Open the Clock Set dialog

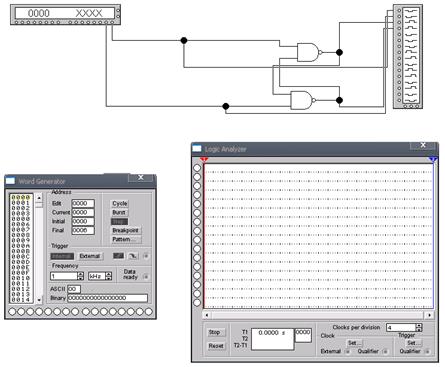tap(353, 343)
